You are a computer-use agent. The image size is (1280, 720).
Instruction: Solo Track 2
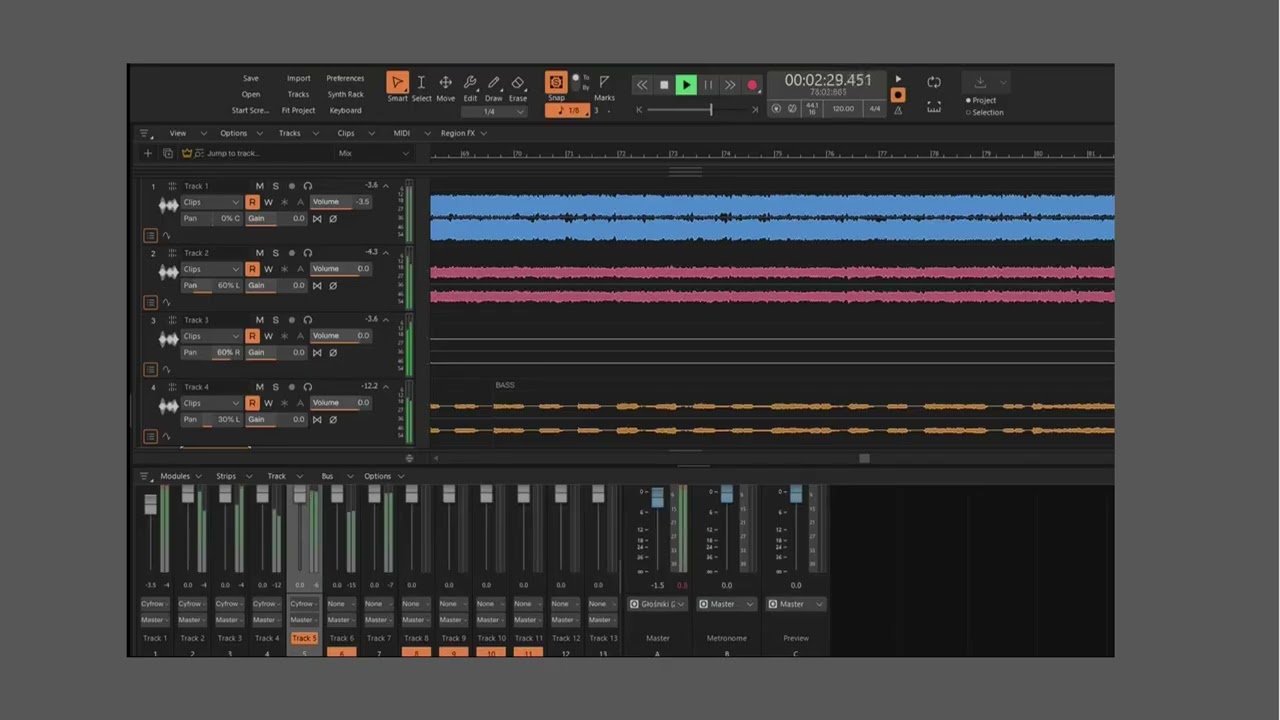pyautogui.click(x=276, y=253)
